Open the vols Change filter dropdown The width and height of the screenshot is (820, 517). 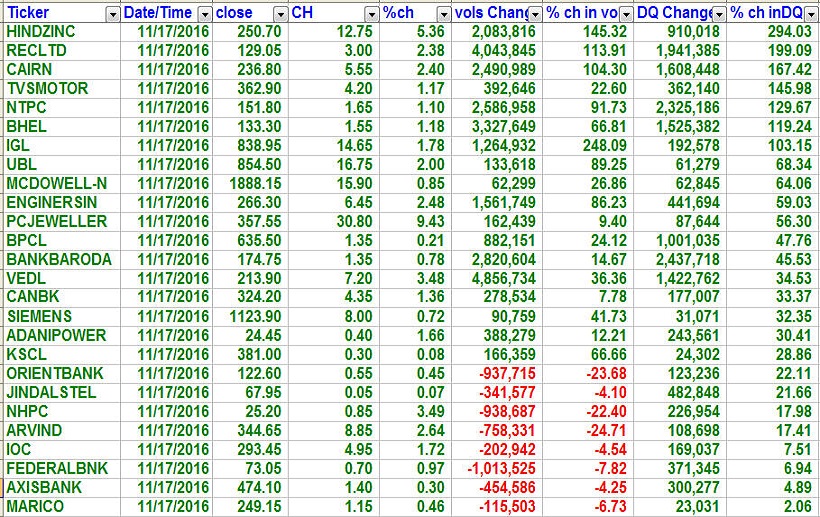(535, 13)
